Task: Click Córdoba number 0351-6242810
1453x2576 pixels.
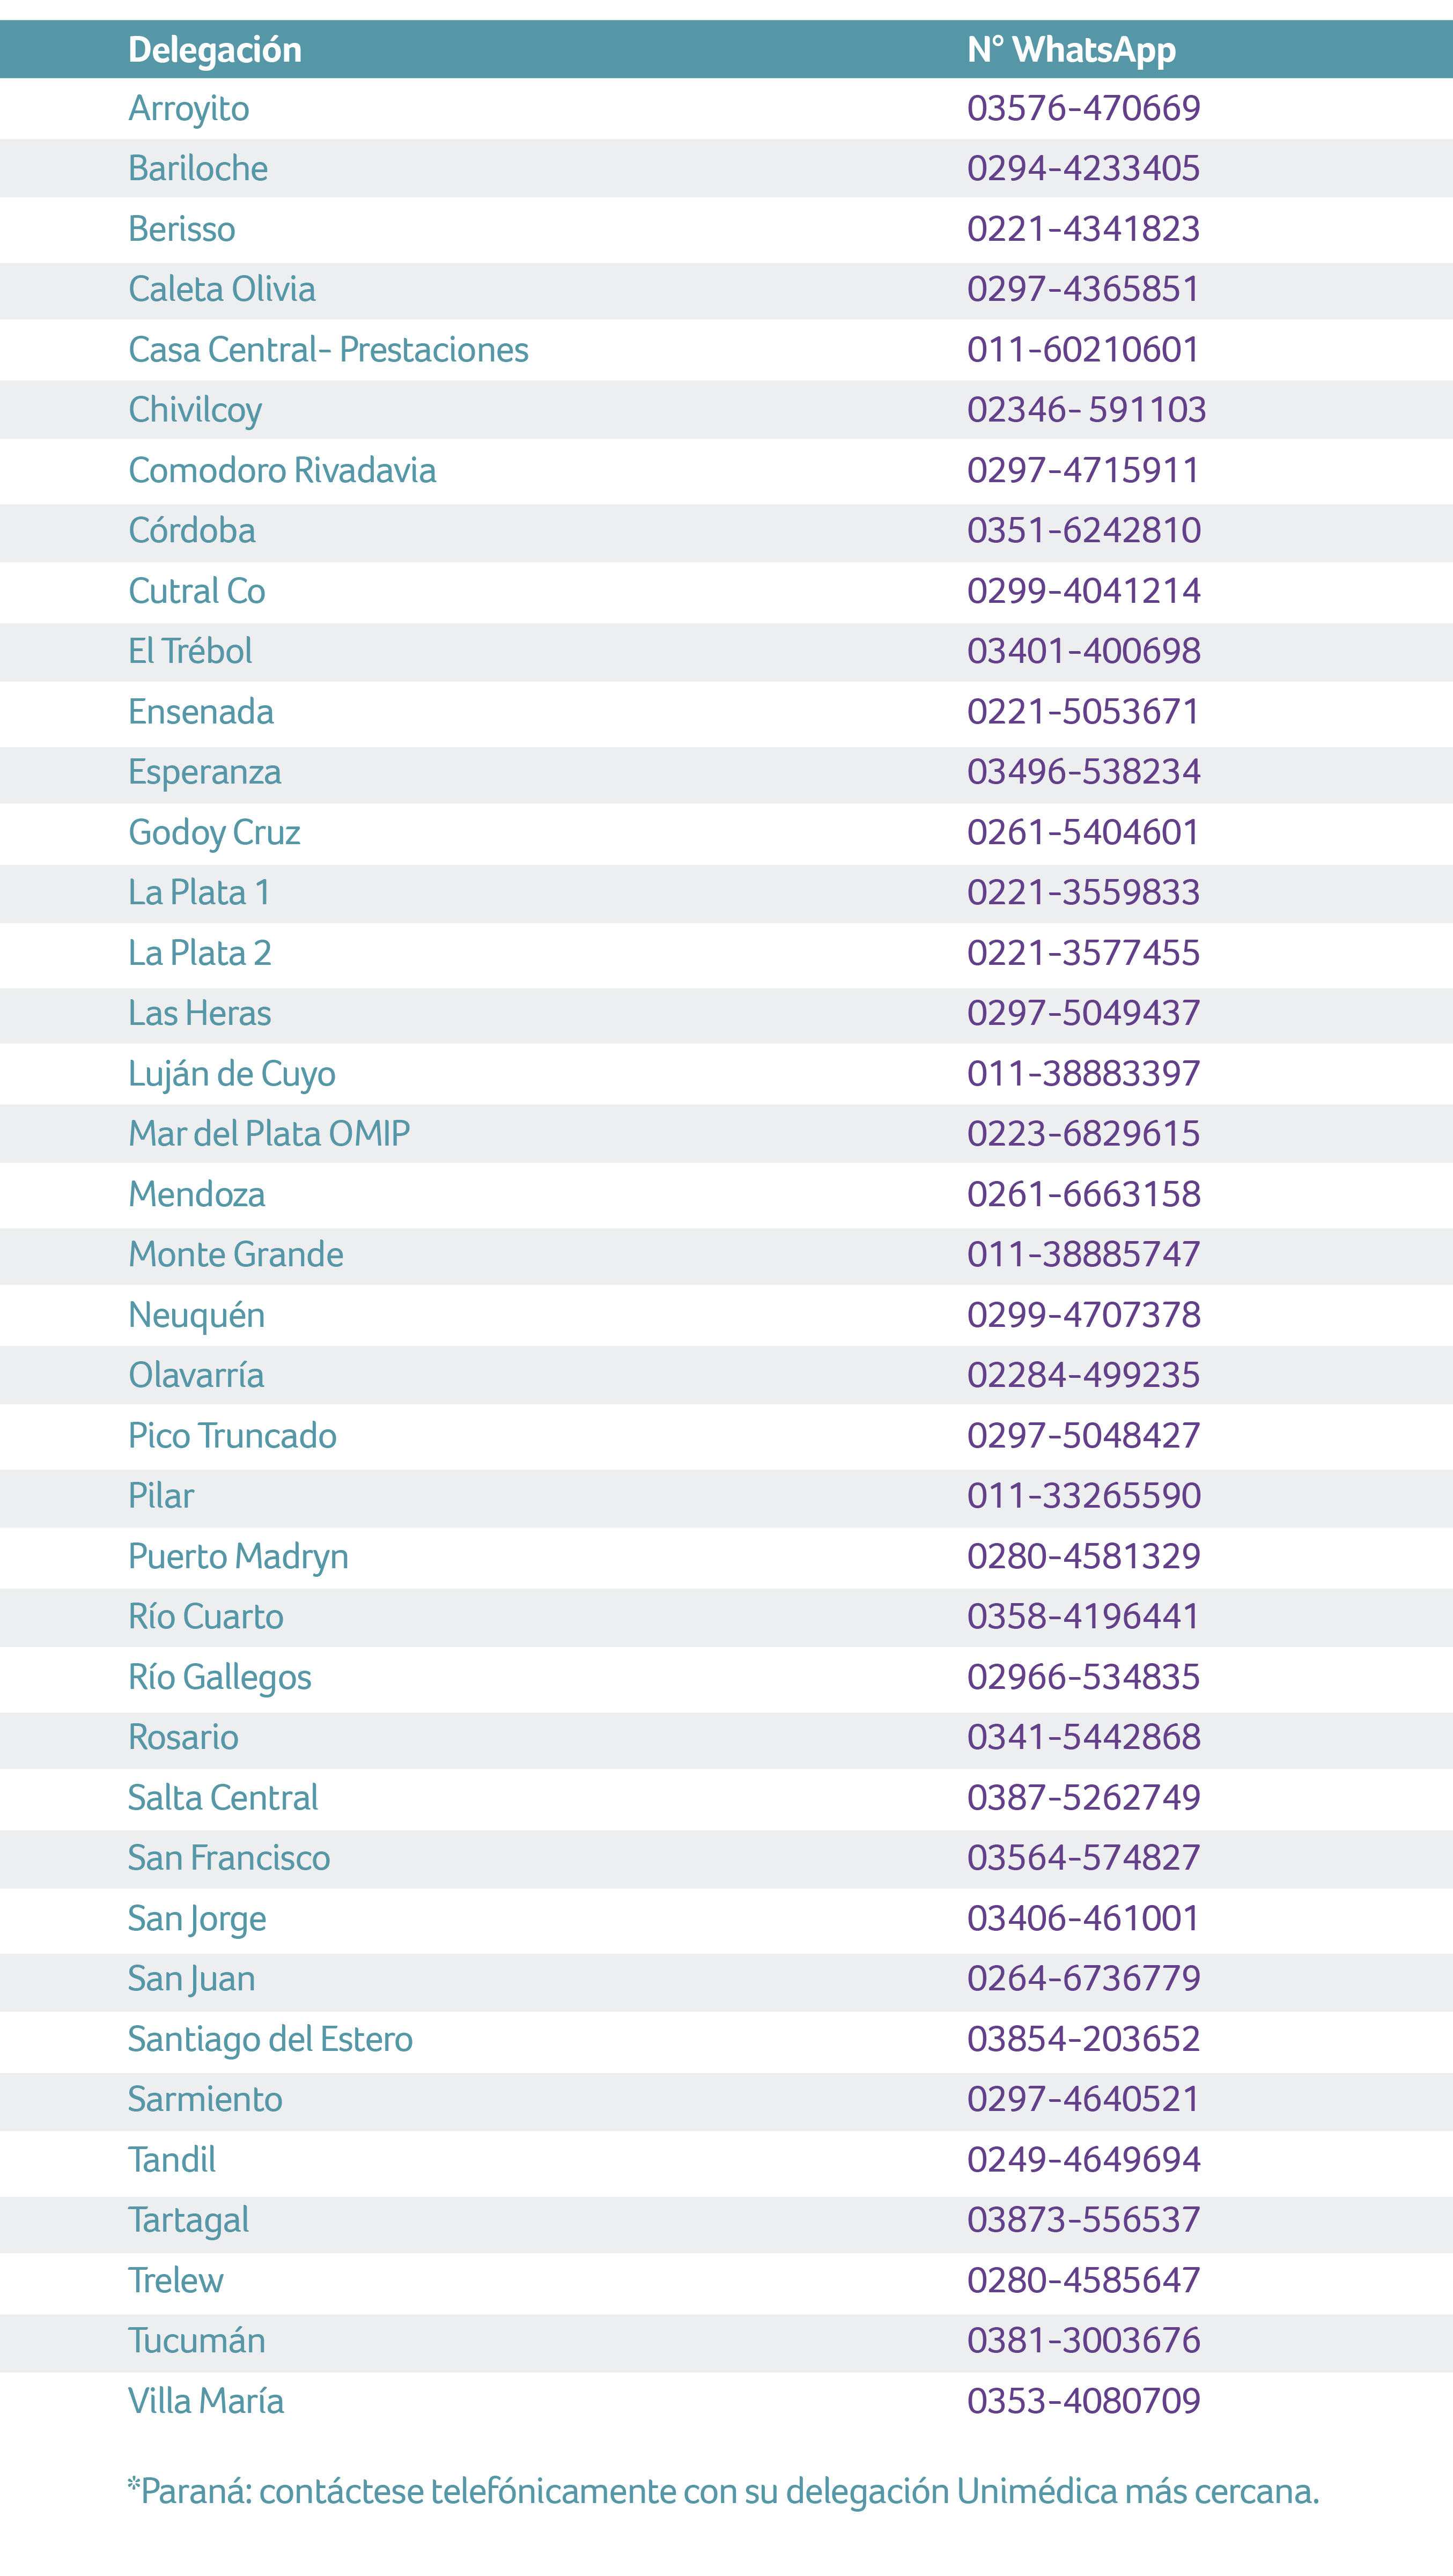Action: coord(1083,530)
